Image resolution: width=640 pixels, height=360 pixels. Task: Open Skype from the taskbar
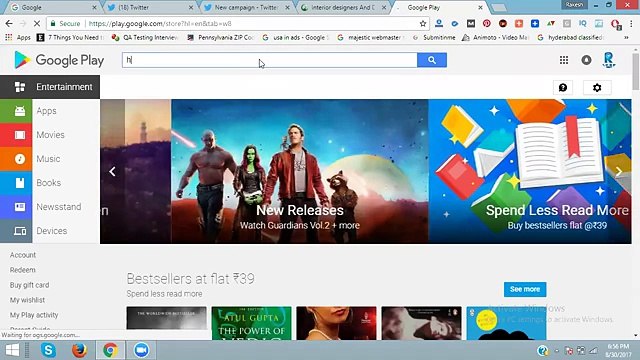point(48,350)
